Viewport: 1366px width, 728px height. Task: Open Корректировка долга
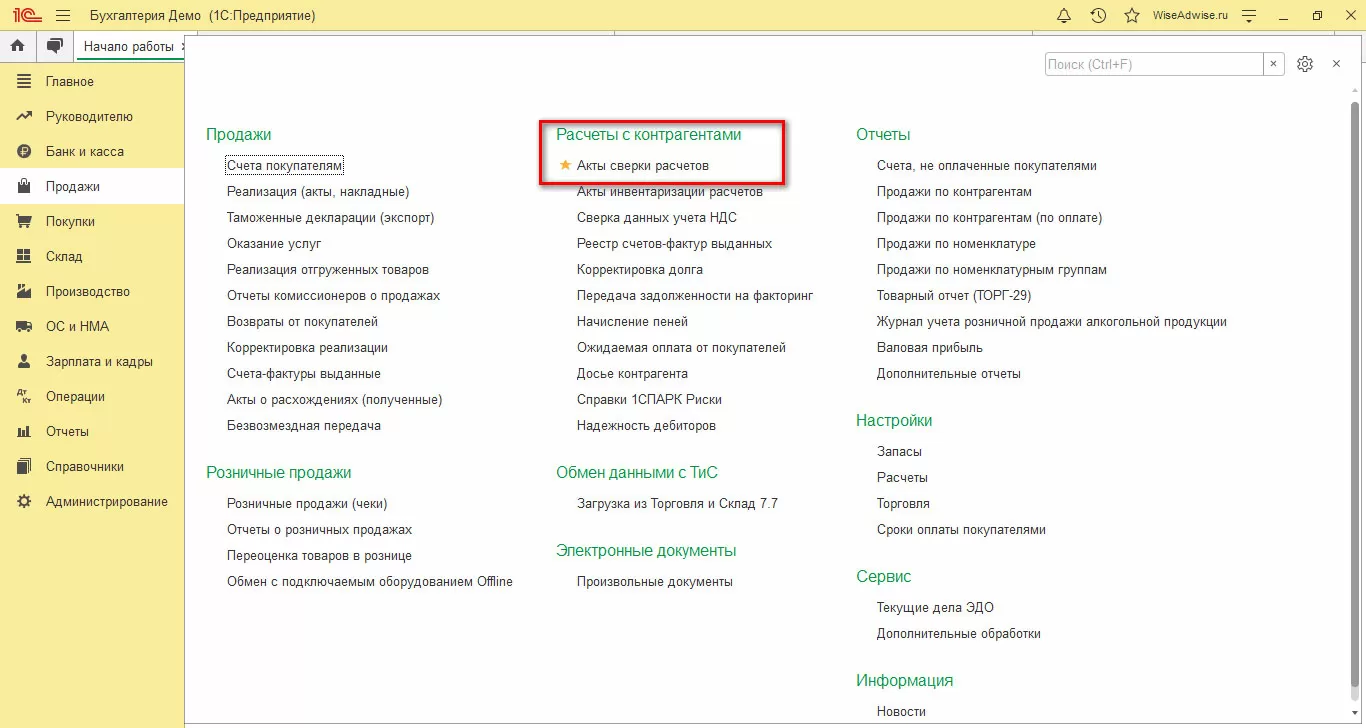(640, 269)
